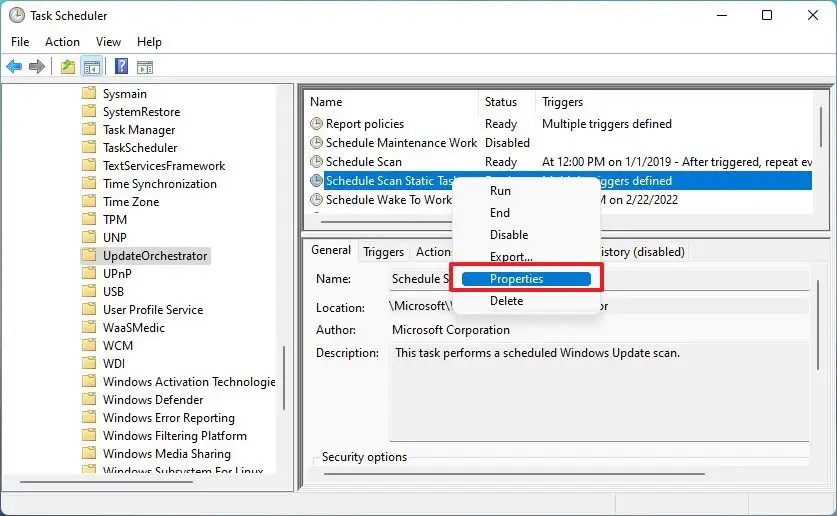Open the Action menu
837x516 pixels.
point(62,42)
